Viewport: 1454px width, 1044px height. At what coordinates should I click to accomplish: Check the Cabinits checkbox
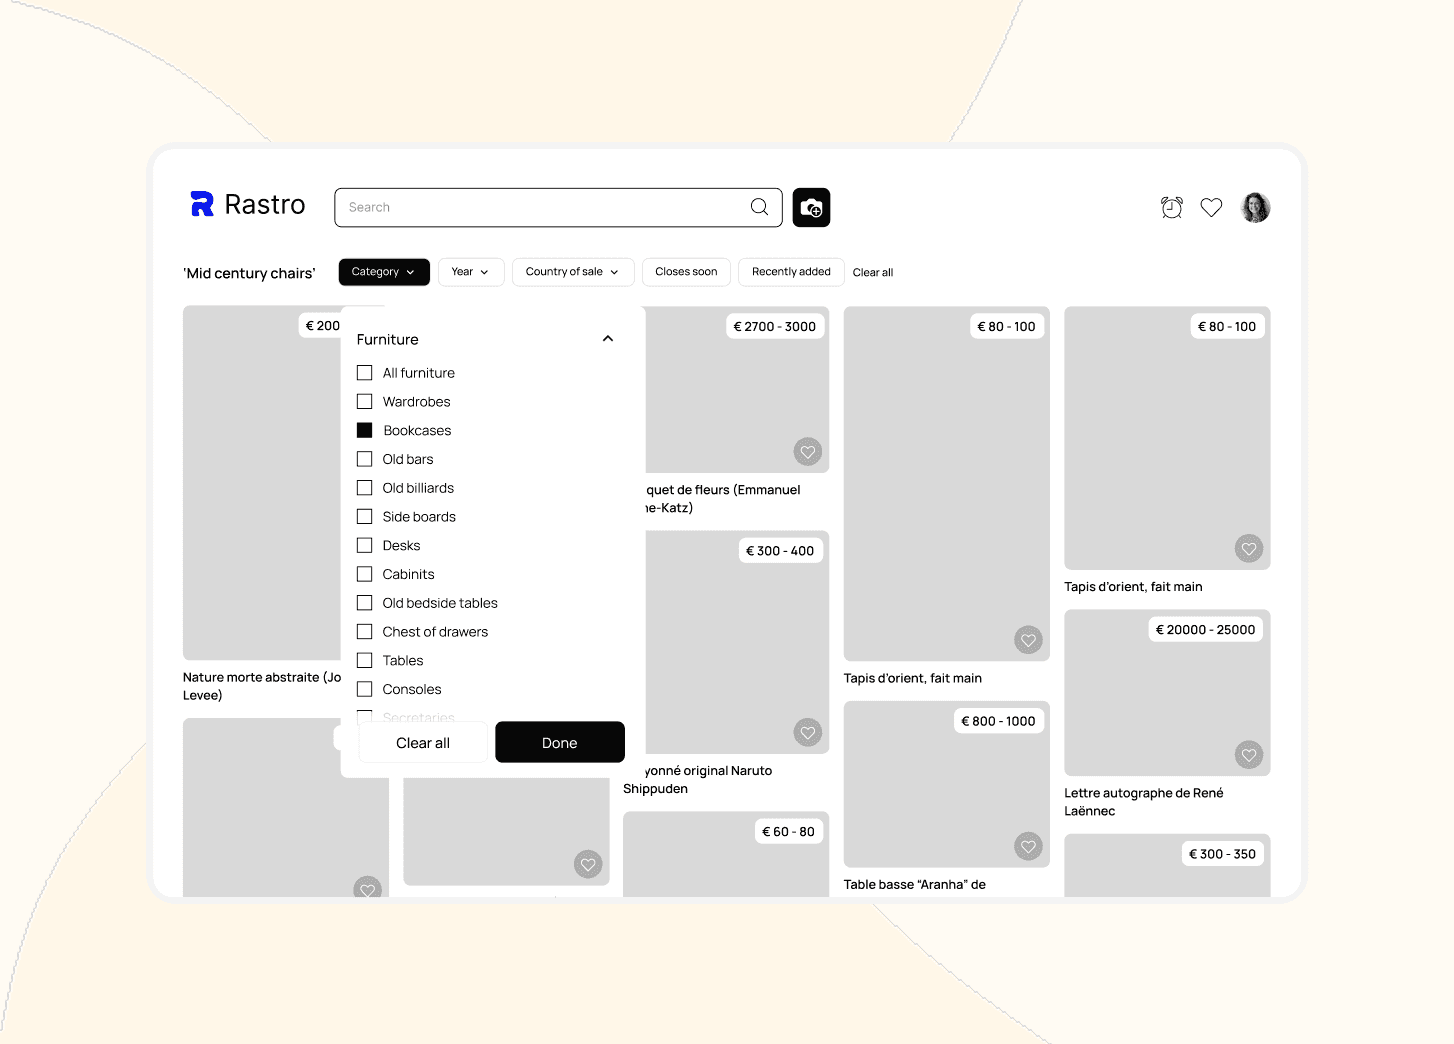365,574
